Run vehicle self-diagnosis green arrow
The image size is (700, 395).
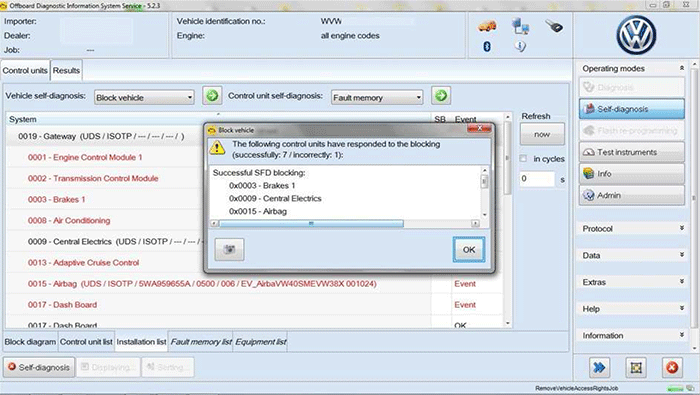[212, 96]
